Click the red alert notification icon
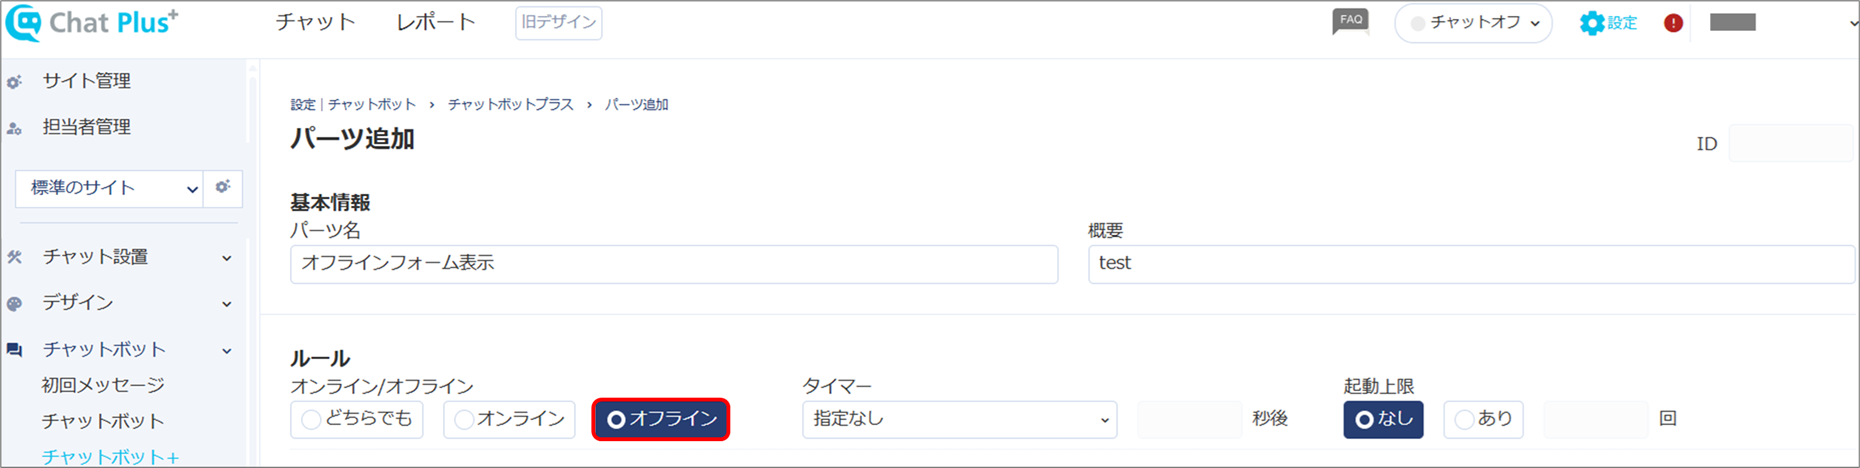The height and width of the screenshot is (468, 1860). [1673, 23]
